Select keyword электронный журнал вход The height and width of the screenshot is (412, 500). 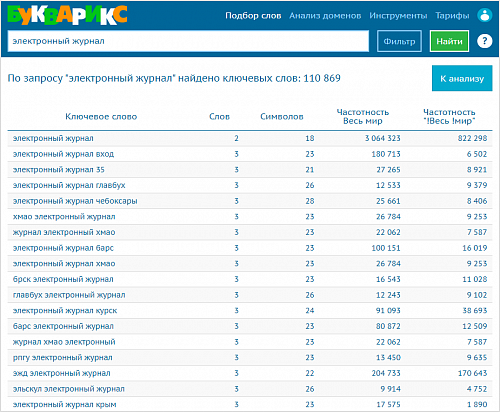click(x=63, y=154)
